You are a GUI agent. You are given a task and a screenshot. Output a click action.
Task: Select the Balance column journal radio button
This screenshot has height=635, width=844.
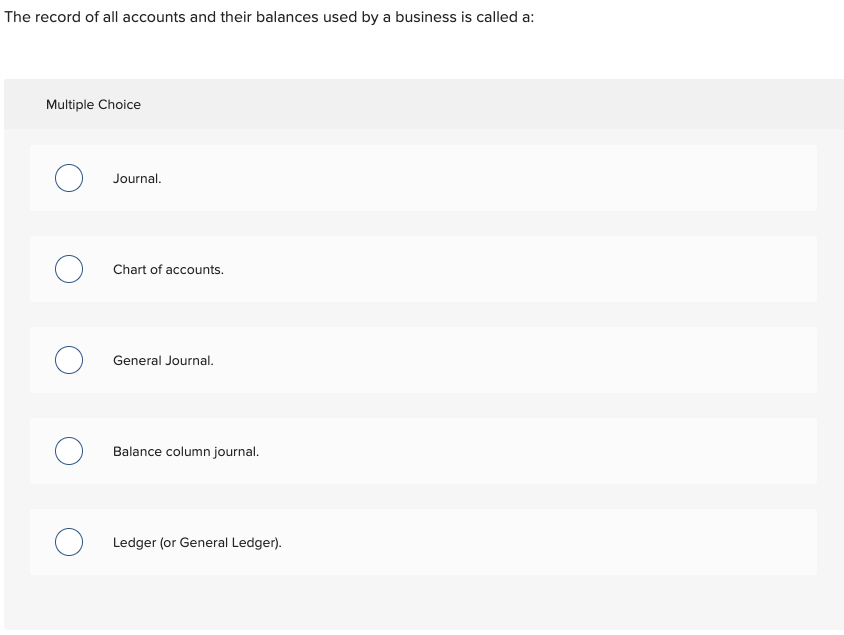click(68, 451)
